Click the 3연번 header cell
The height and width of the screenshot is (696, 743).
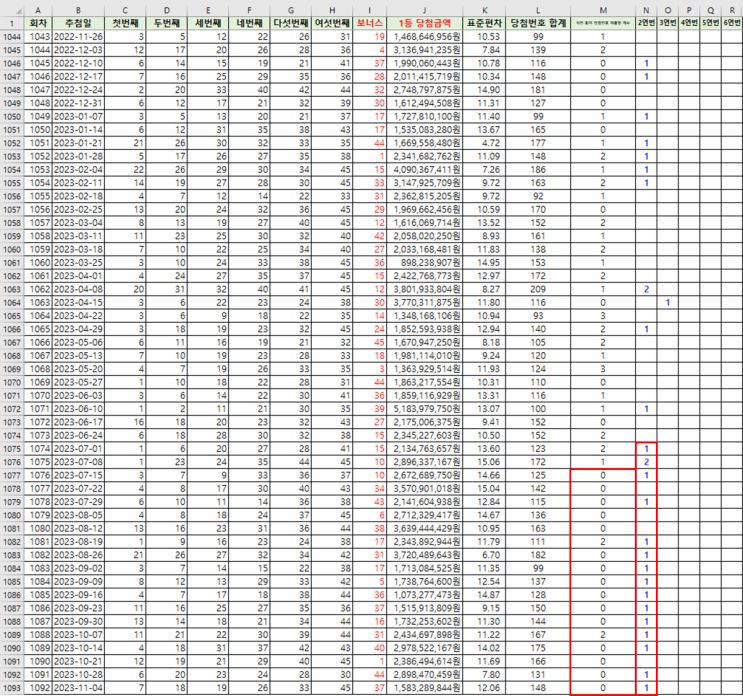[x=667, y=23]
